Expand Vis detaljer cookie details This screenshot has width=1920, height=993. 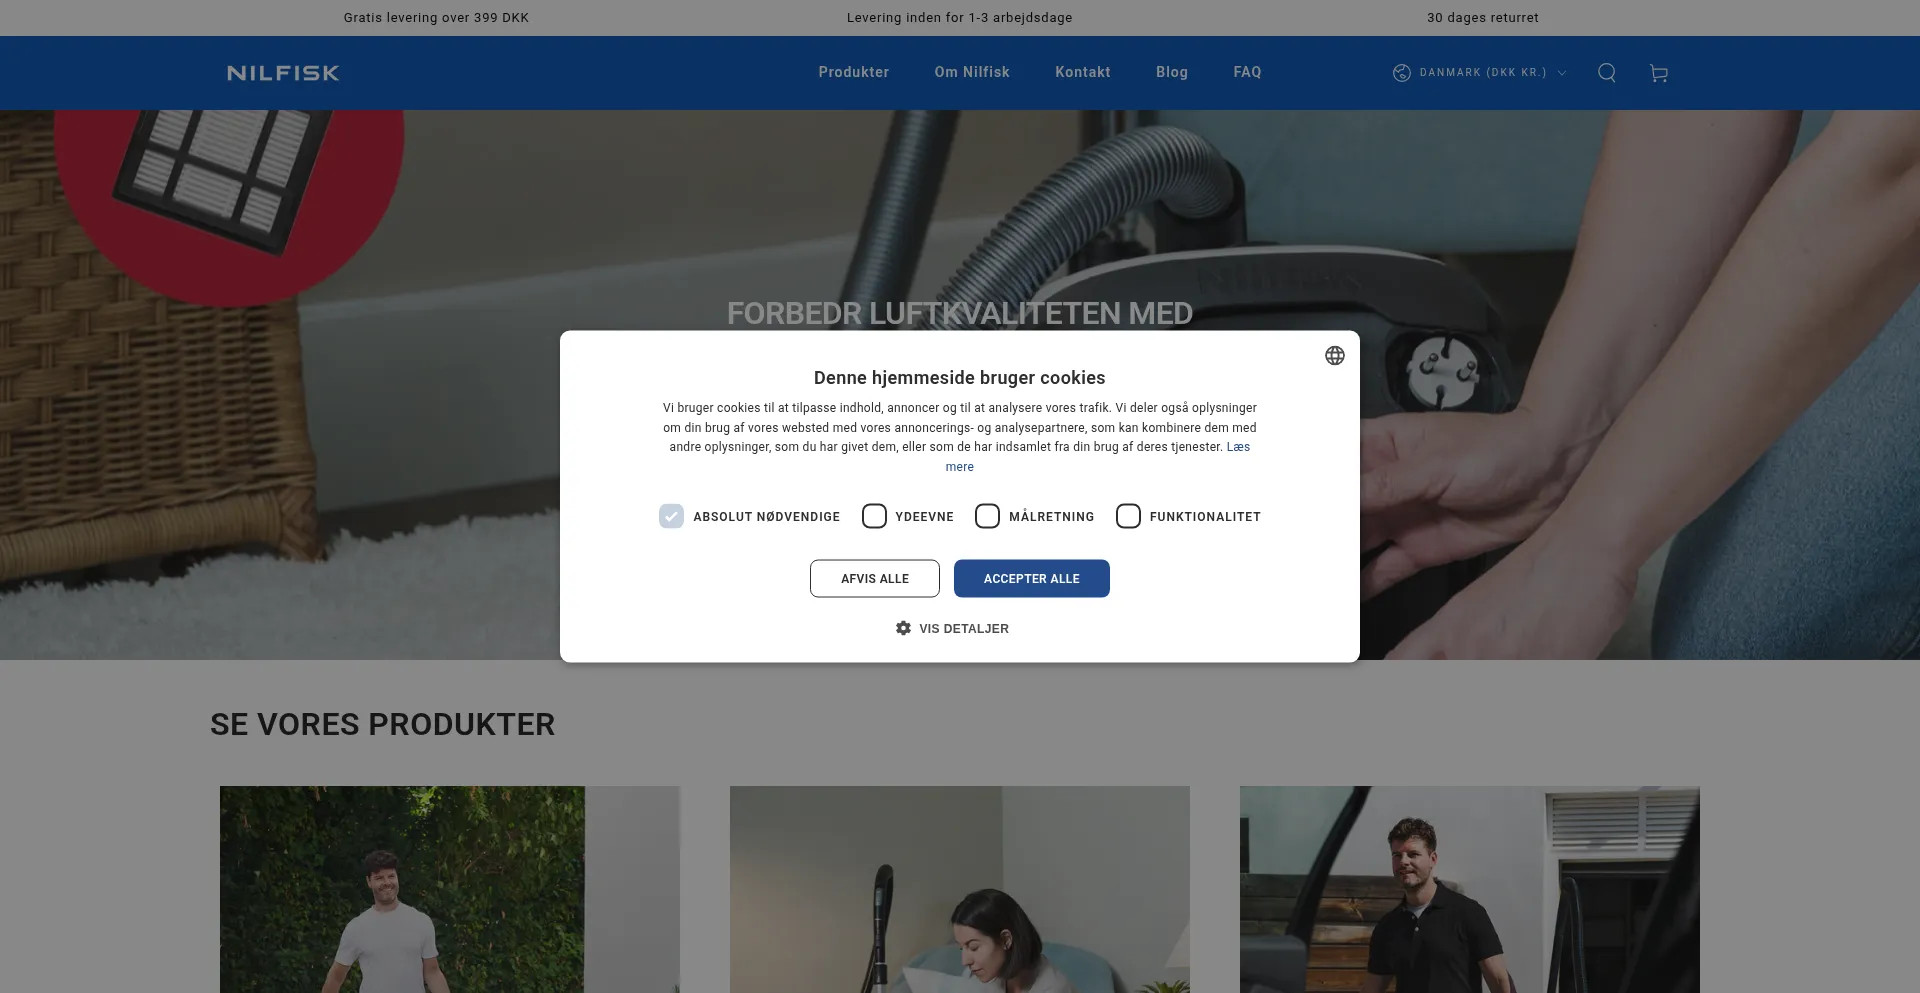coord(963,628)
